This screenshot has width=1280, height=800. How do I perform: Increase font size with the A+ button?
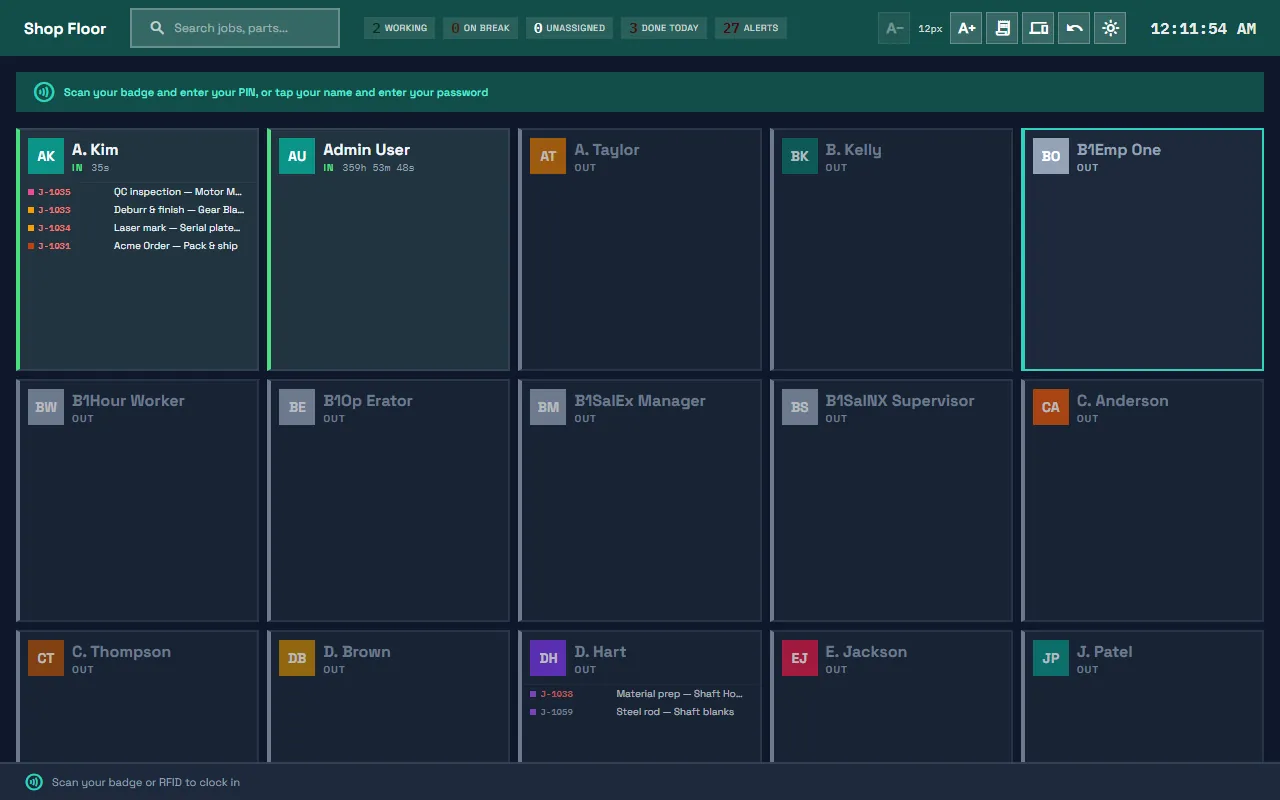click(x=966, y=28)
